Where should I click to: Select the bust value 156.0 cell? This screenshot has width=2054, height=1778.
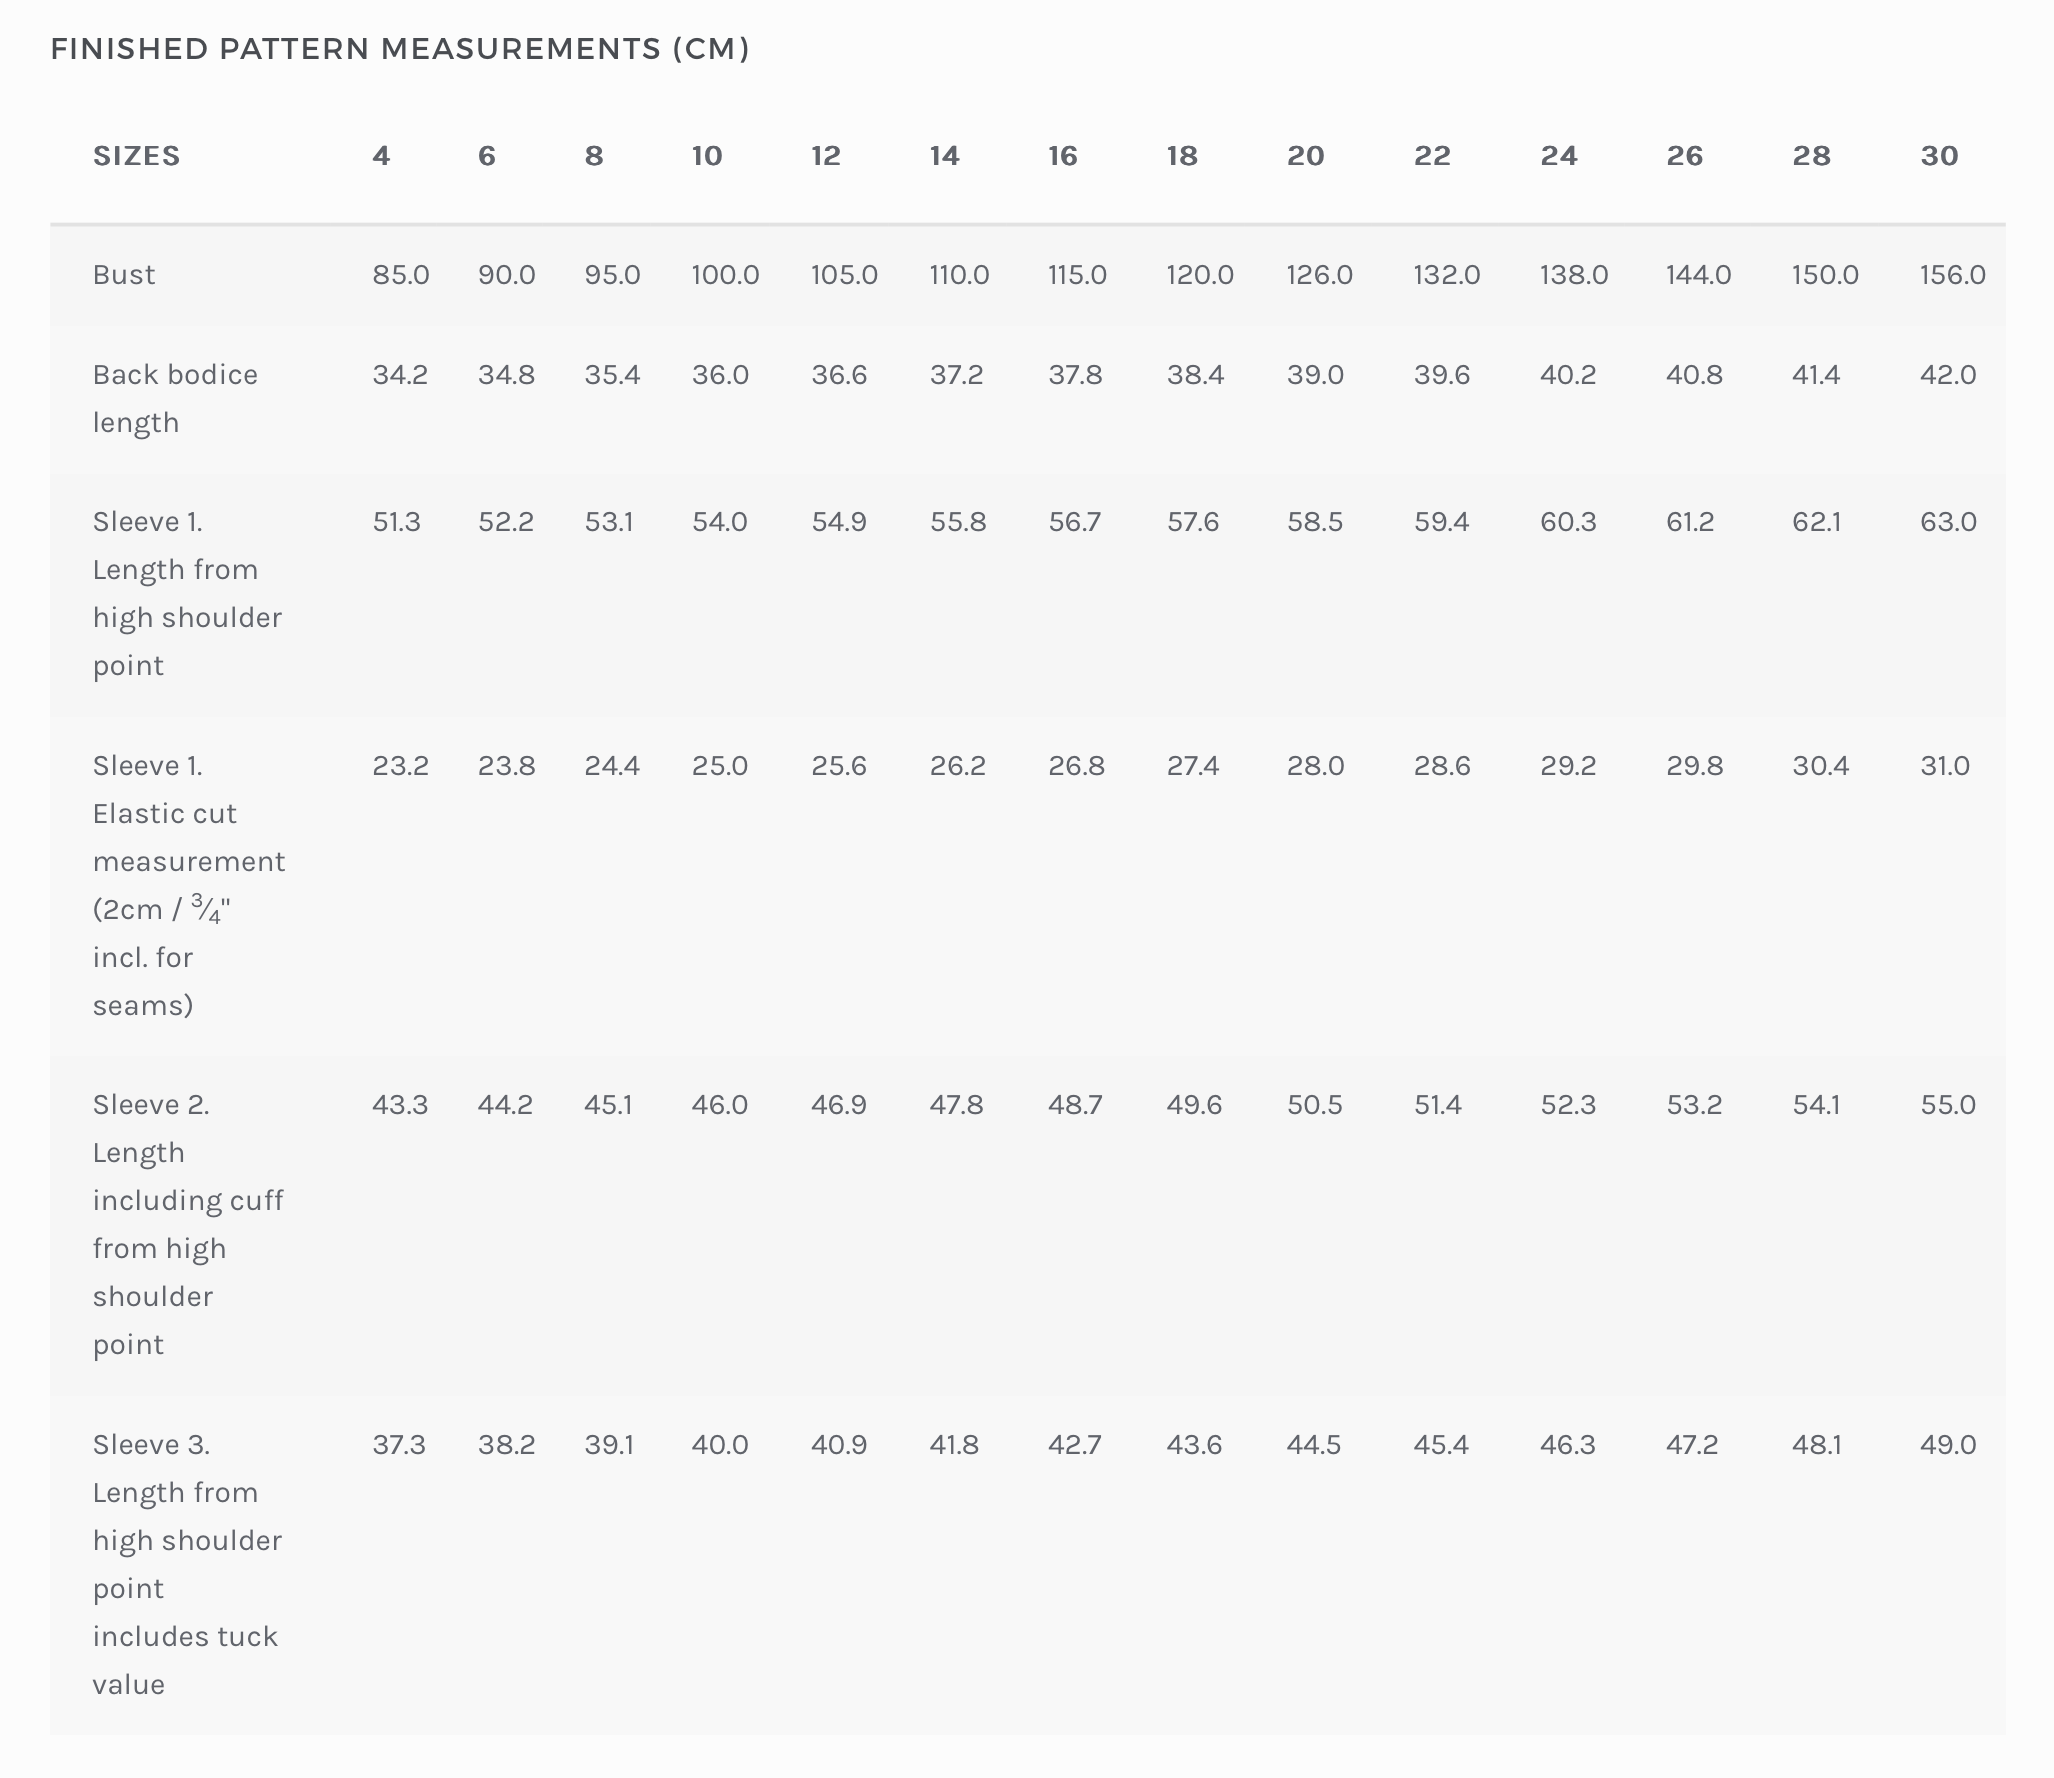(1952, 275)
